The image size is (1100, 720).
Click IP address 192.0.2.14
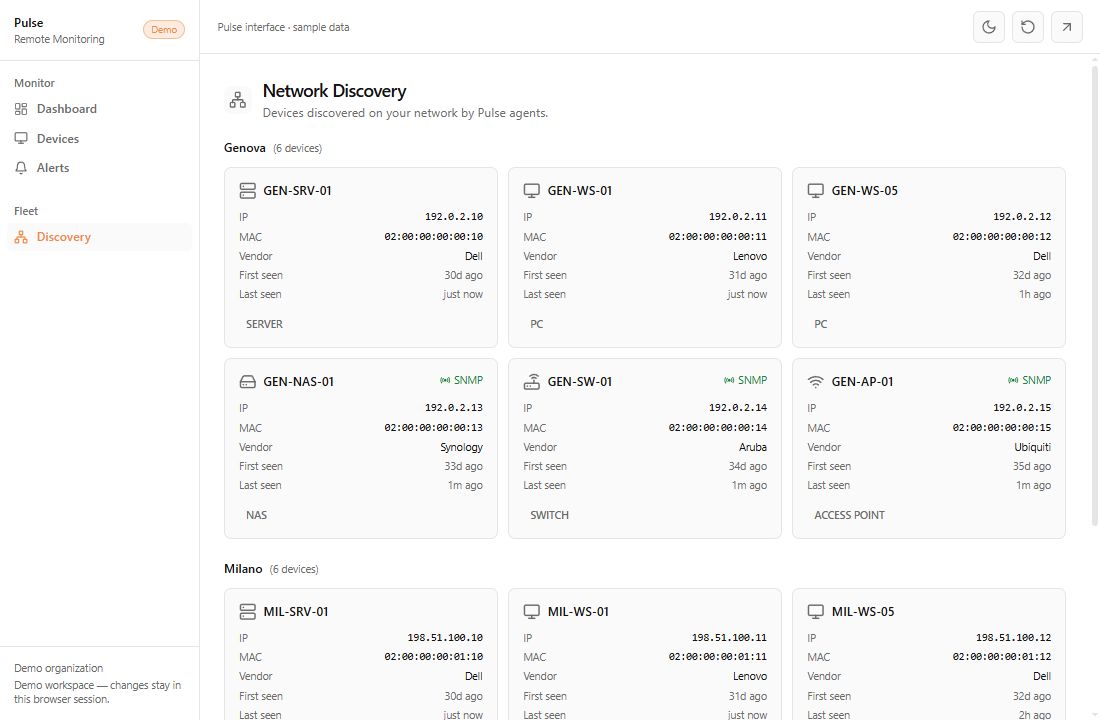coord(738,408)
